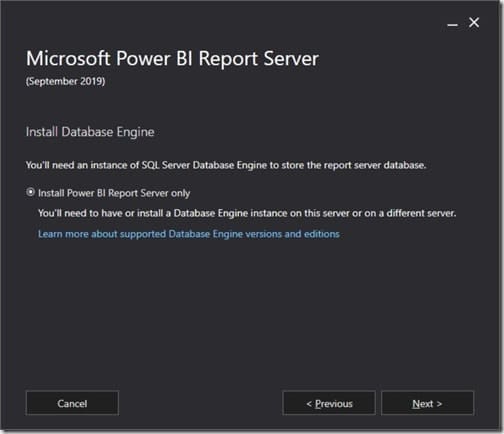The image size is (504, 434).
Task: Continue with the Next button
Action: point(427,403)
